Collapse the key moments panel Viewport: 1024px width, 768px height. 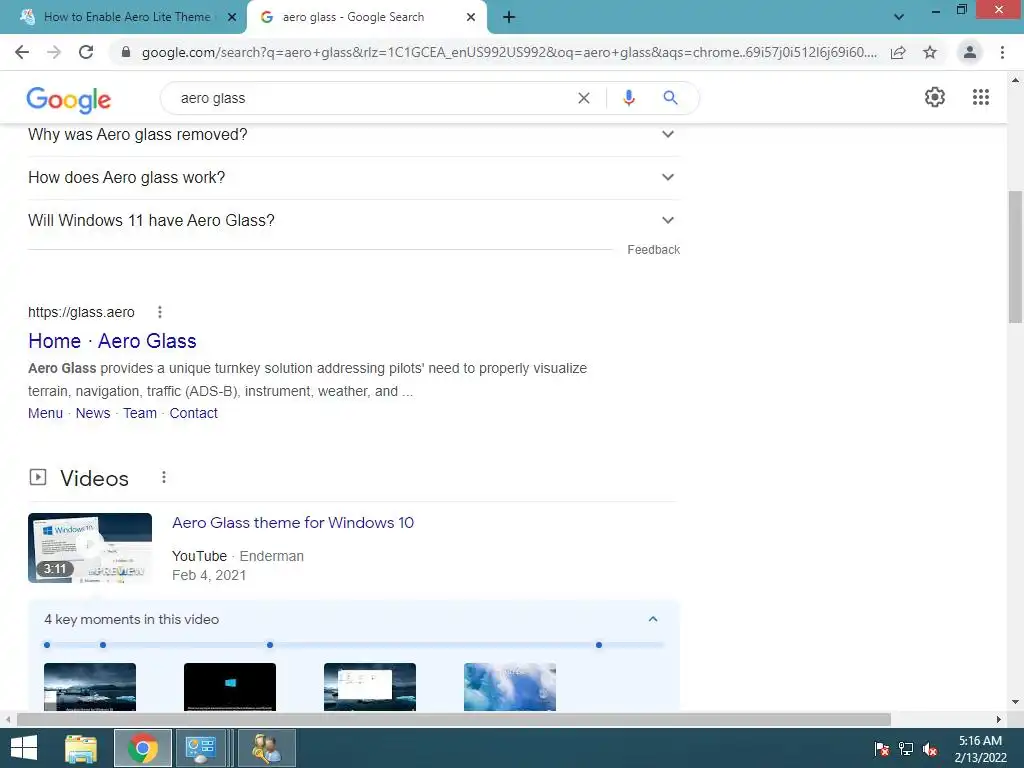(x=653, y=619)
